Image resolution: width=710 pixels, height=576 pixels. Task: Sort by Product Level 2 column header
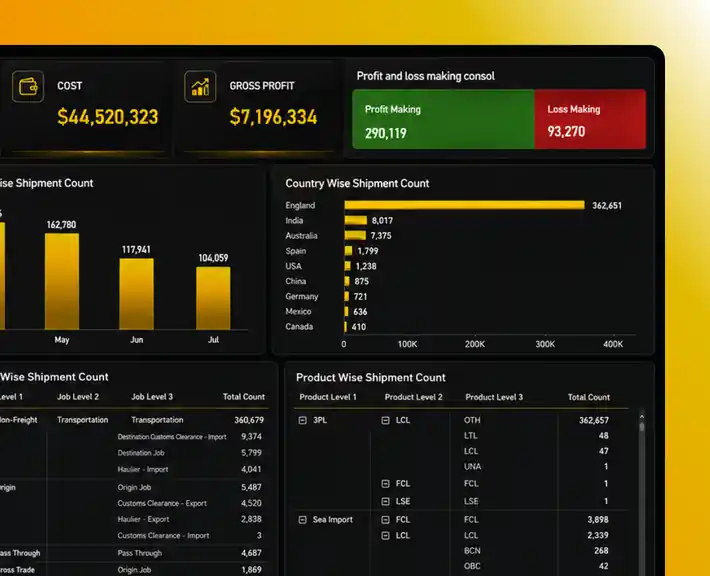pyautogui.click(x=413, y=397)
